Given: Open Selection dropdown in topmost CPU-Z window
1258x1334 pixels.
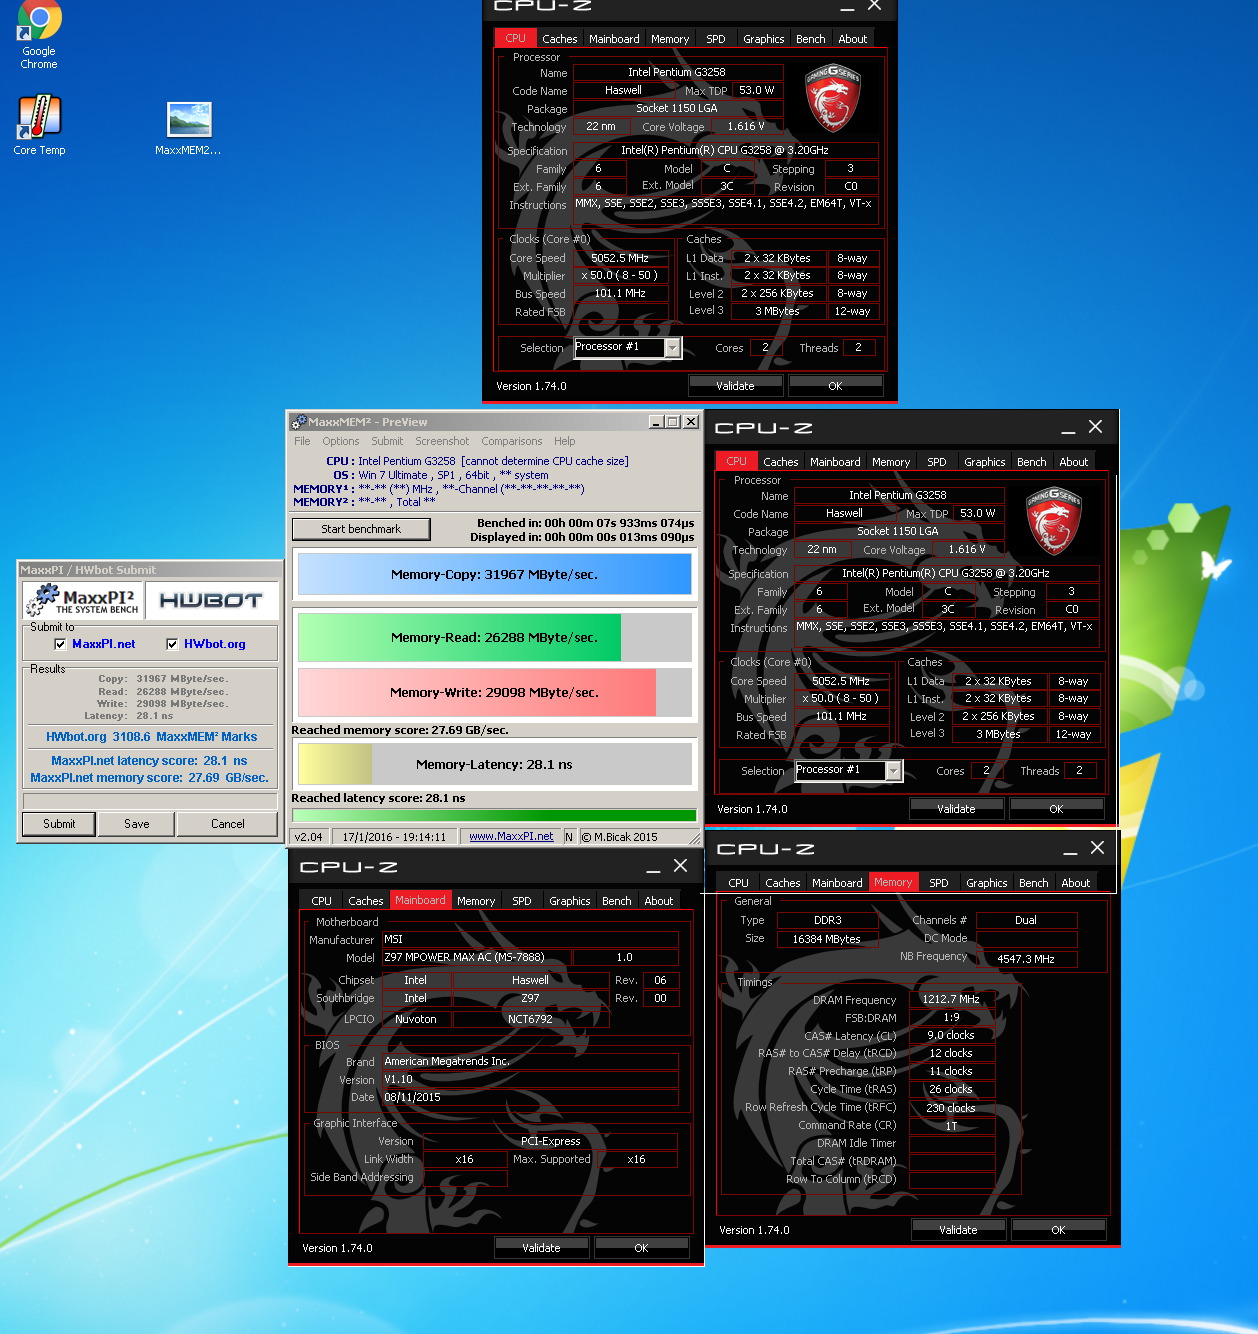Looking at the screenshot, I should [673, 348].
